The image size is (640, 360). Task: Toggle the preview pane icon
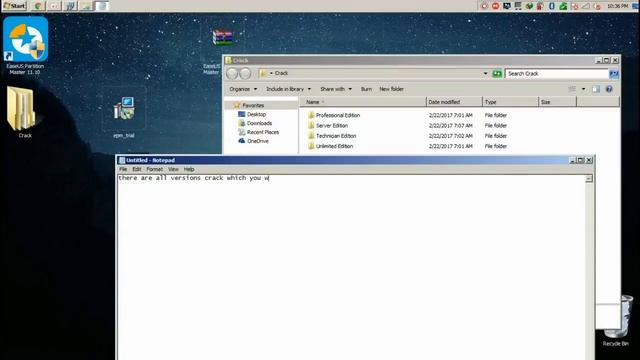click(x=596, y=89)
